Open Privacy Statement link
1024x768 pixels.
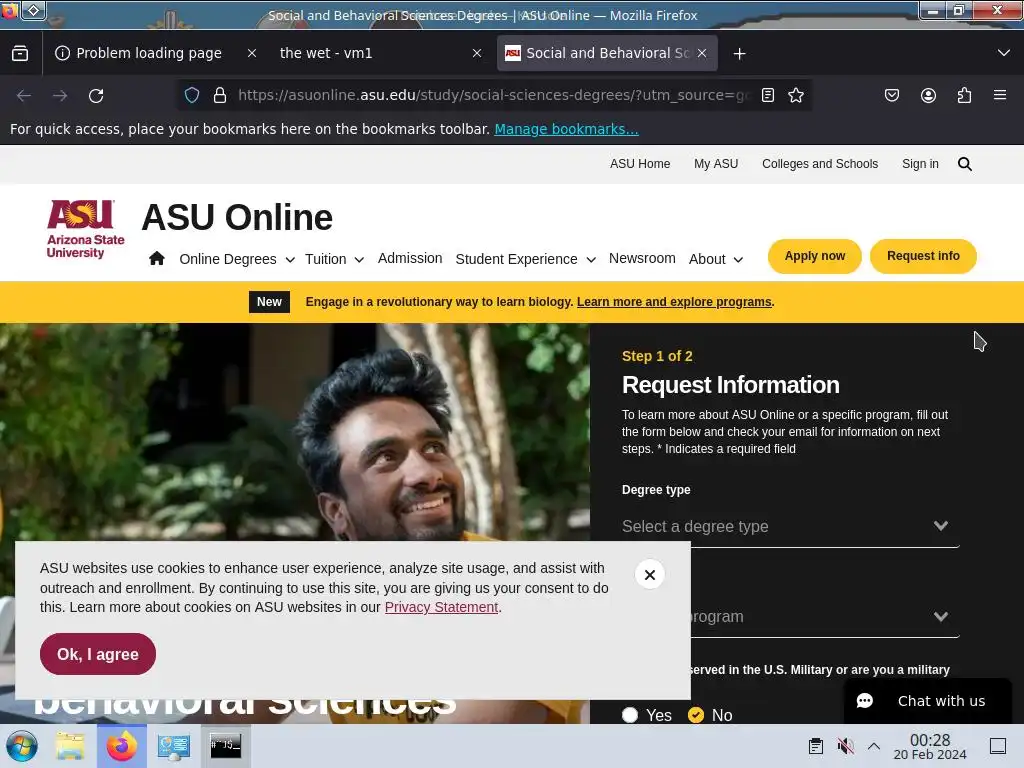pos(441,607)
